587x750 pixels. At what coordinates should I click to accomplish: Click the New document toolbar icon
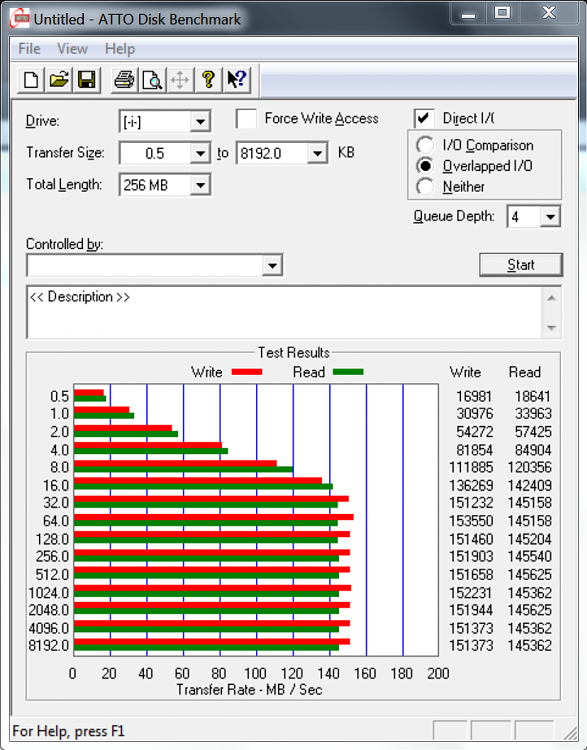click(x=31, y=80)
